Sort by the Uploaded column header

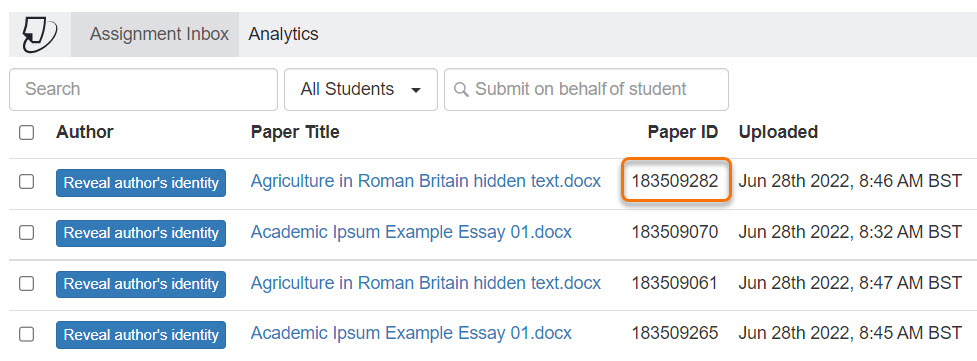coord(778,132)
